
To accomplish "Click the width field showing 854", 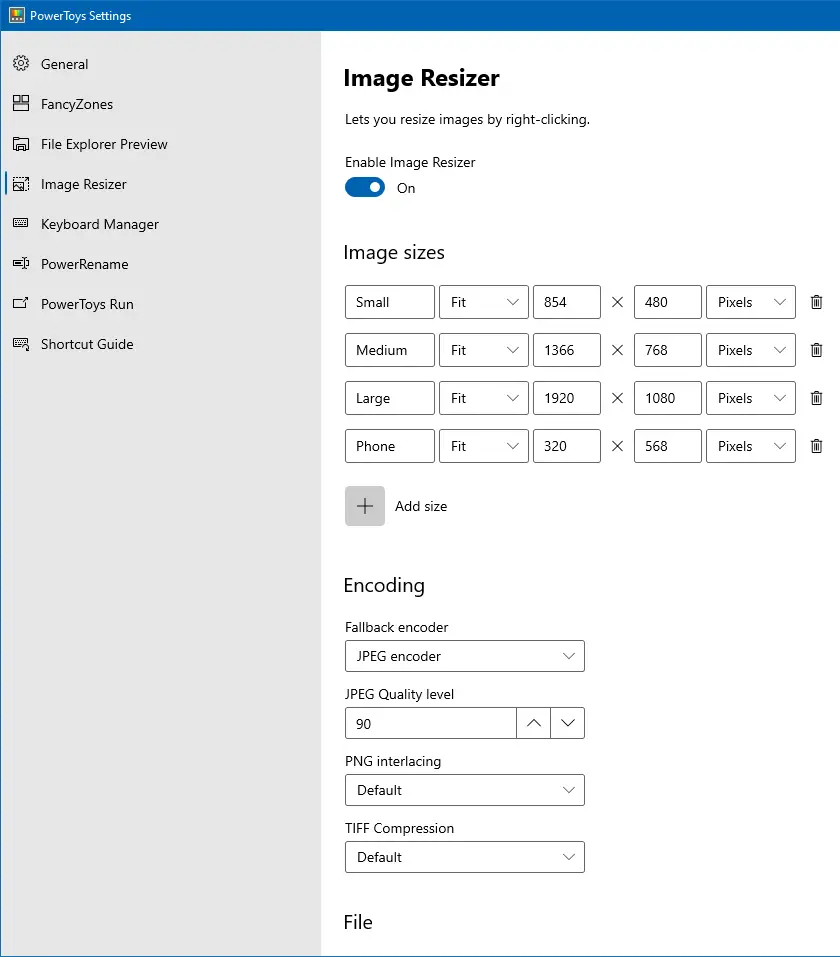I will (567, 302).
